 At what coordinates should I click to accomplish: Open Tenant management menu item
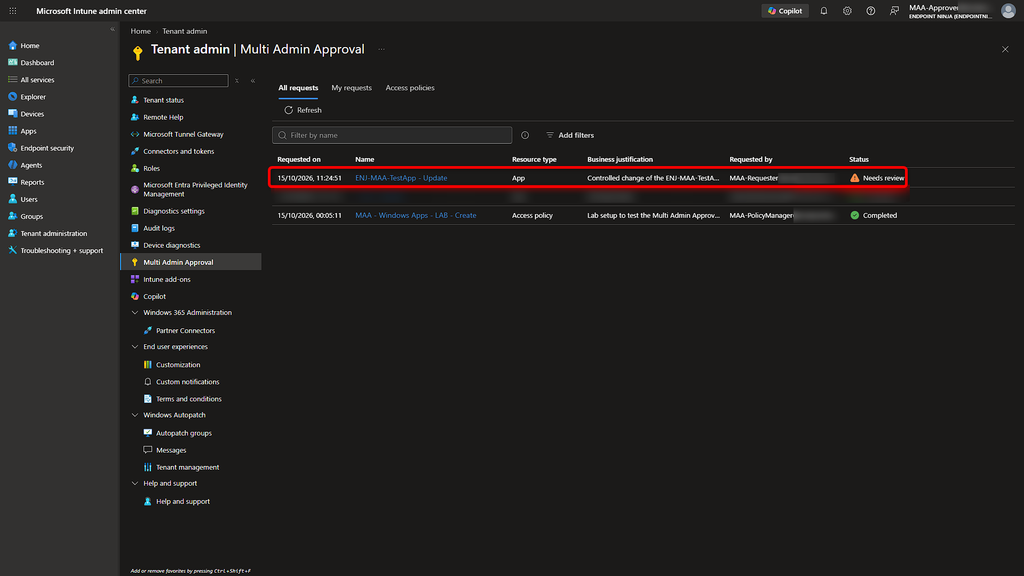pos(187,467)
